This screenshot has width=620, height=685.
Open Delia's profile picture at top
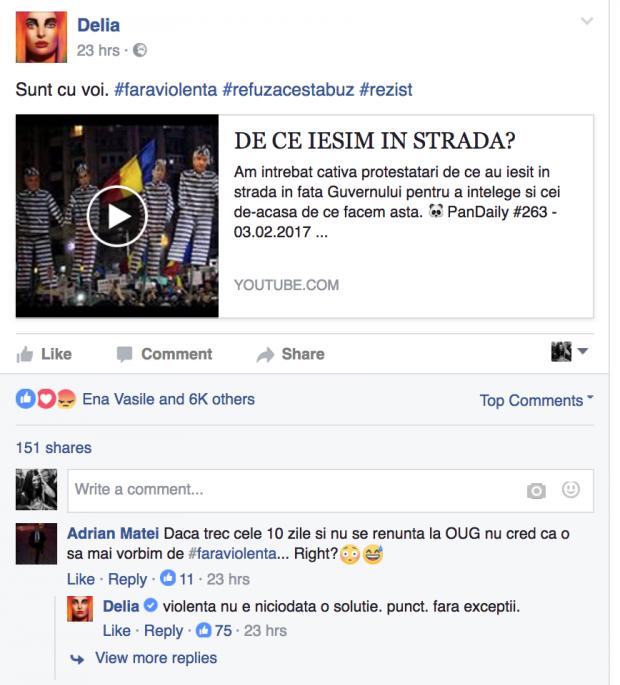click(x=42, y=37)
